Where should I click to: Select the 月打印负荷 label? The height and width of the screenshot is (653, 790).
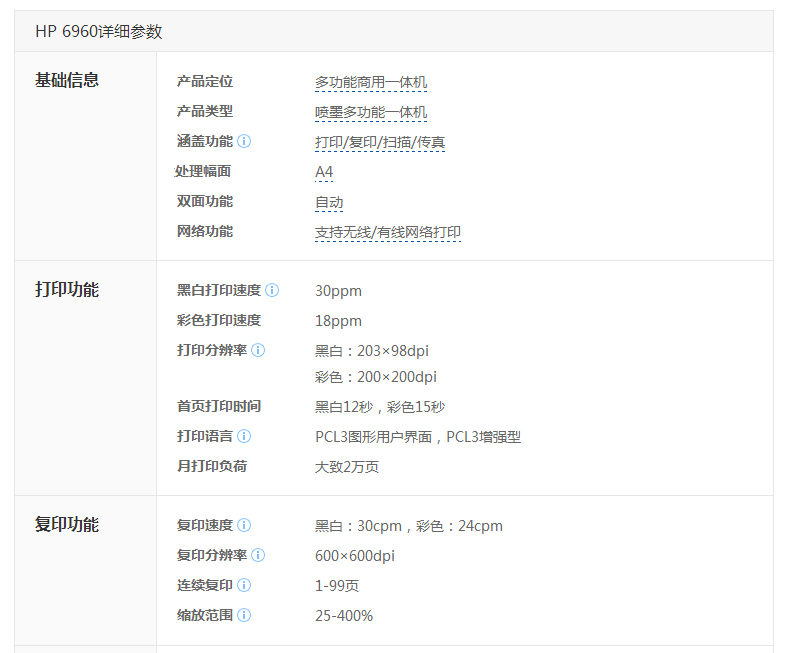tap(212, 466)
